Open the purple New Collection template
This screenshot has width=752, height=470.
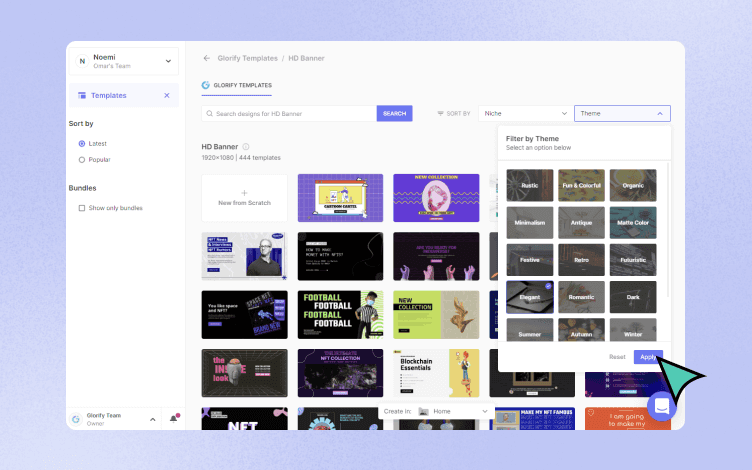tap(436, 198)
